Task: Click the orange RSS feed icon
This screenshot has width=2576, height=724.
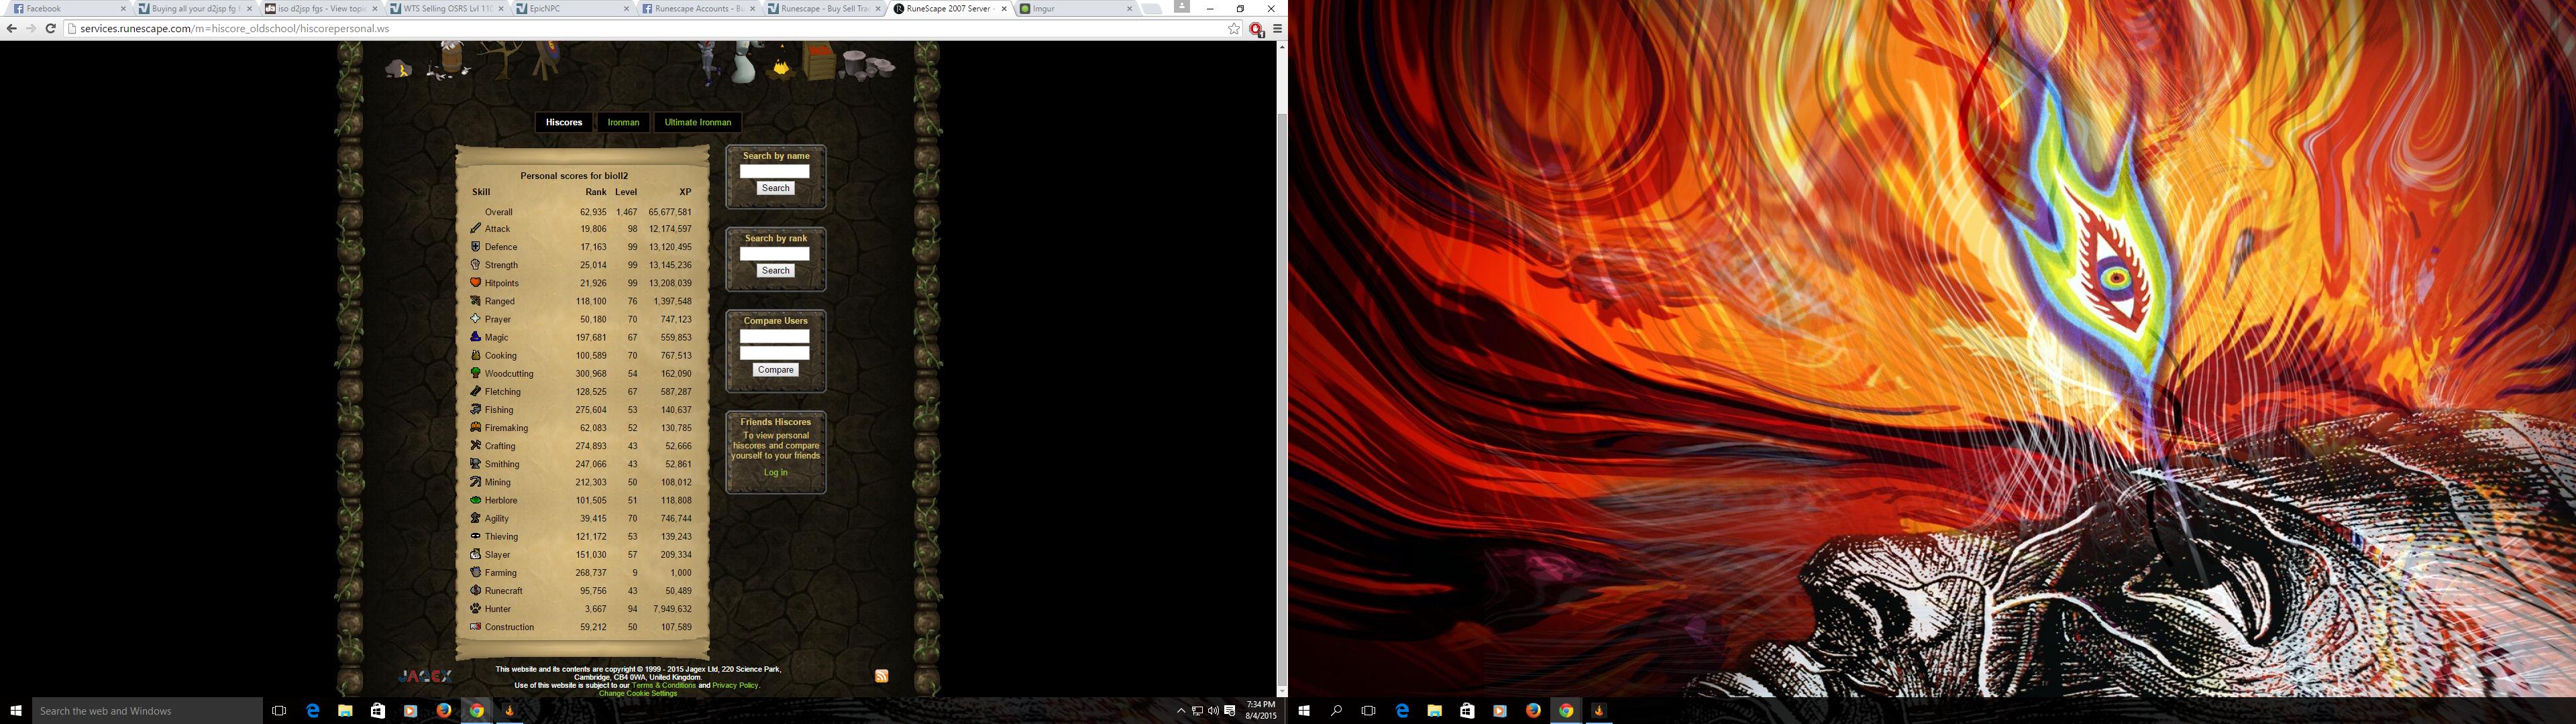Action: coord(881,676)
